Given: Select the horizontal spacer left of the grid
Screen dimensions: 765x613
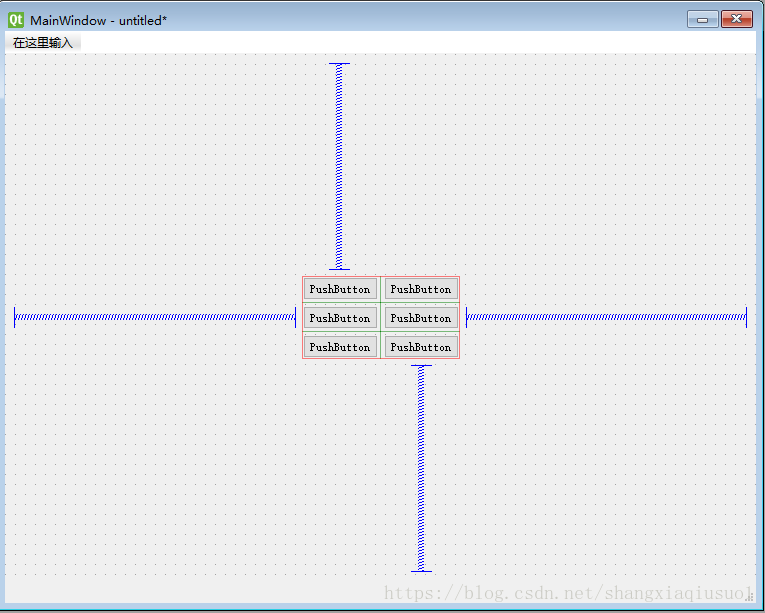Looking at the screenshot, I should (x=155, y=317).
